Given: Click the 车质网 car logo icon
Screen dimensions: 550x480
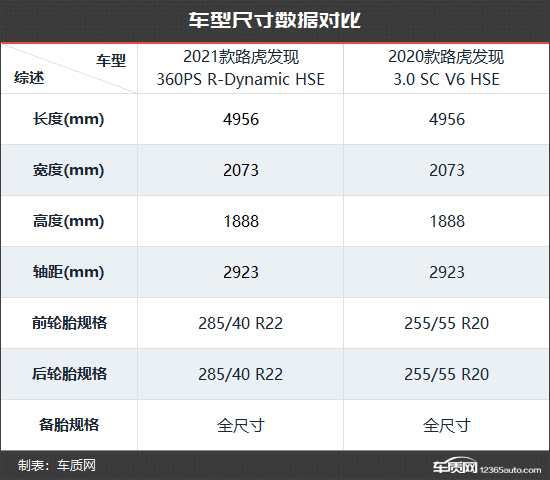Looking at the screenshot, I should tap(455, 465).
